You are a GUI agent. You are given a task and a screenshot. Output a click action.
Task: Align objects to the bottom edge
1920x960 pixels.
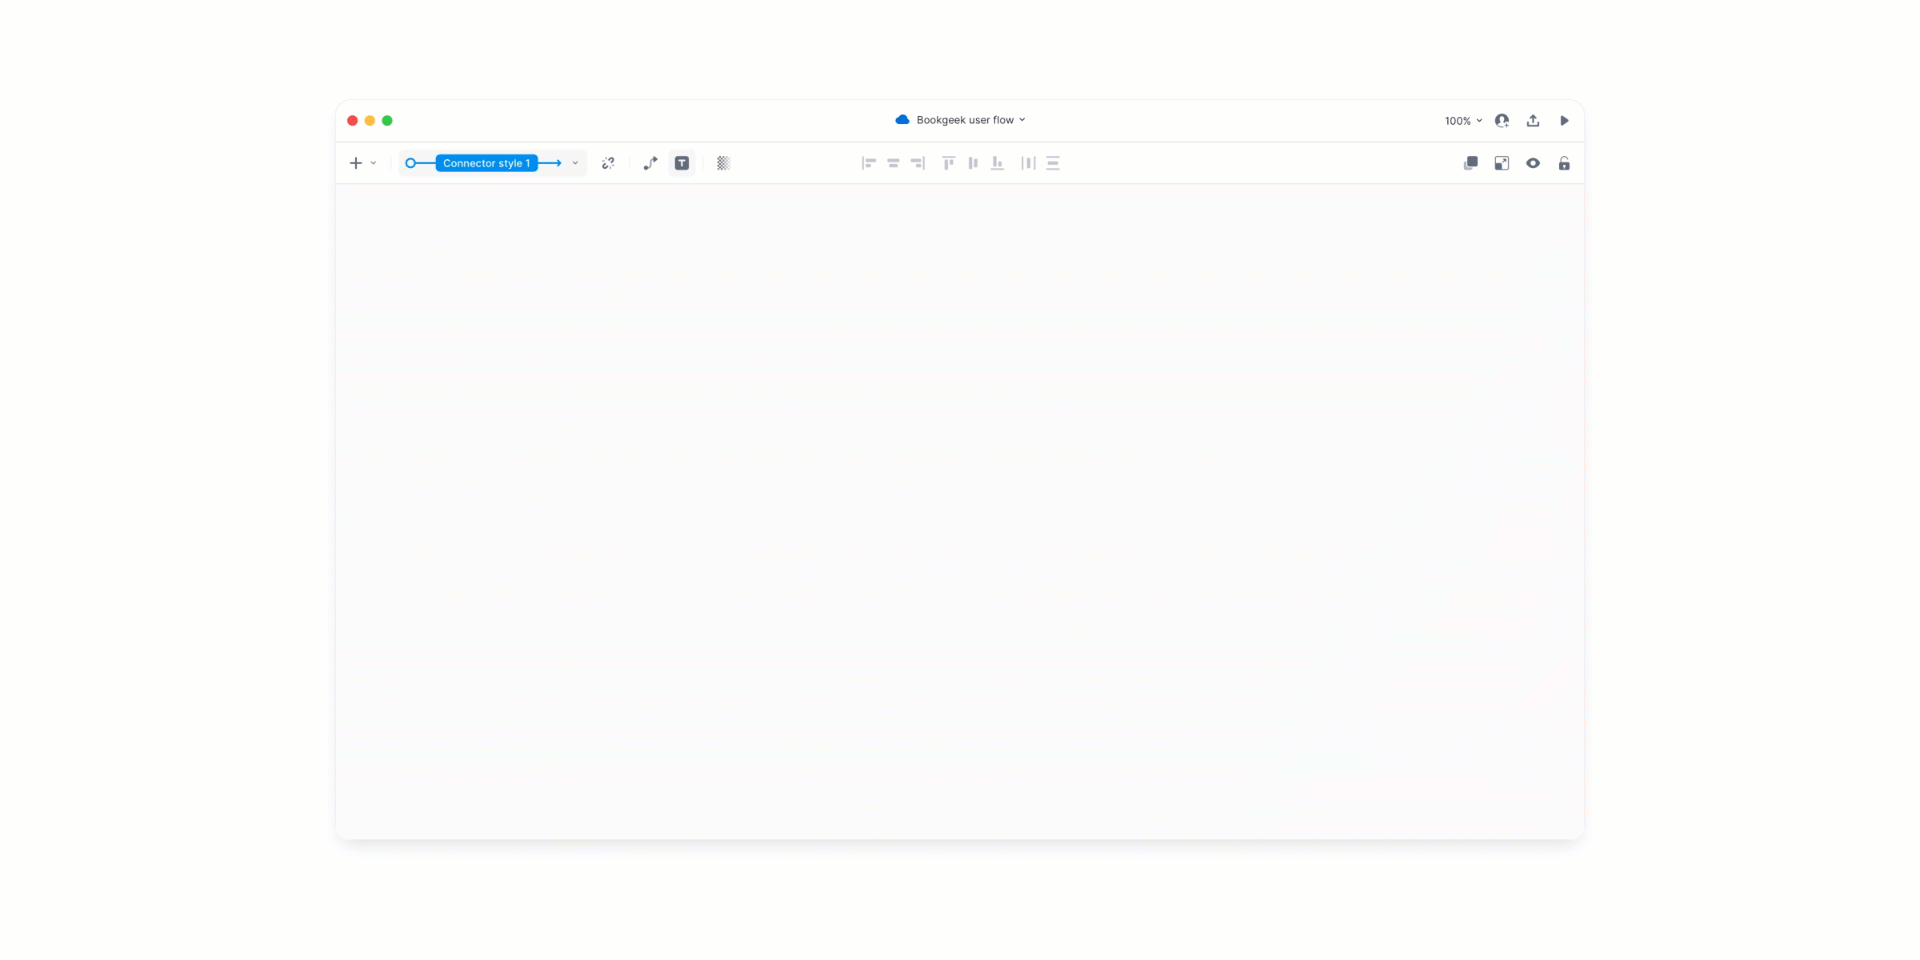[997, 163]
